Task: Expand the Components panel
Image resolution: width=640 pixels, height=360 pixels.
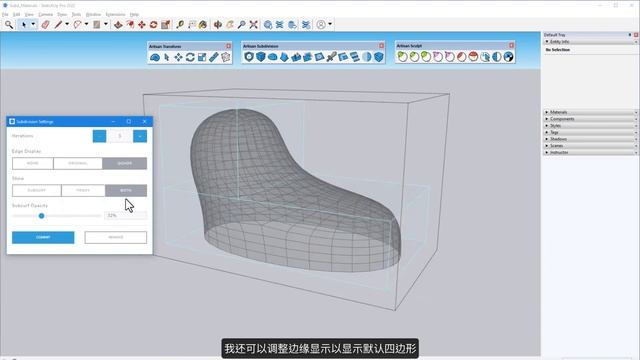Action: 547,119
